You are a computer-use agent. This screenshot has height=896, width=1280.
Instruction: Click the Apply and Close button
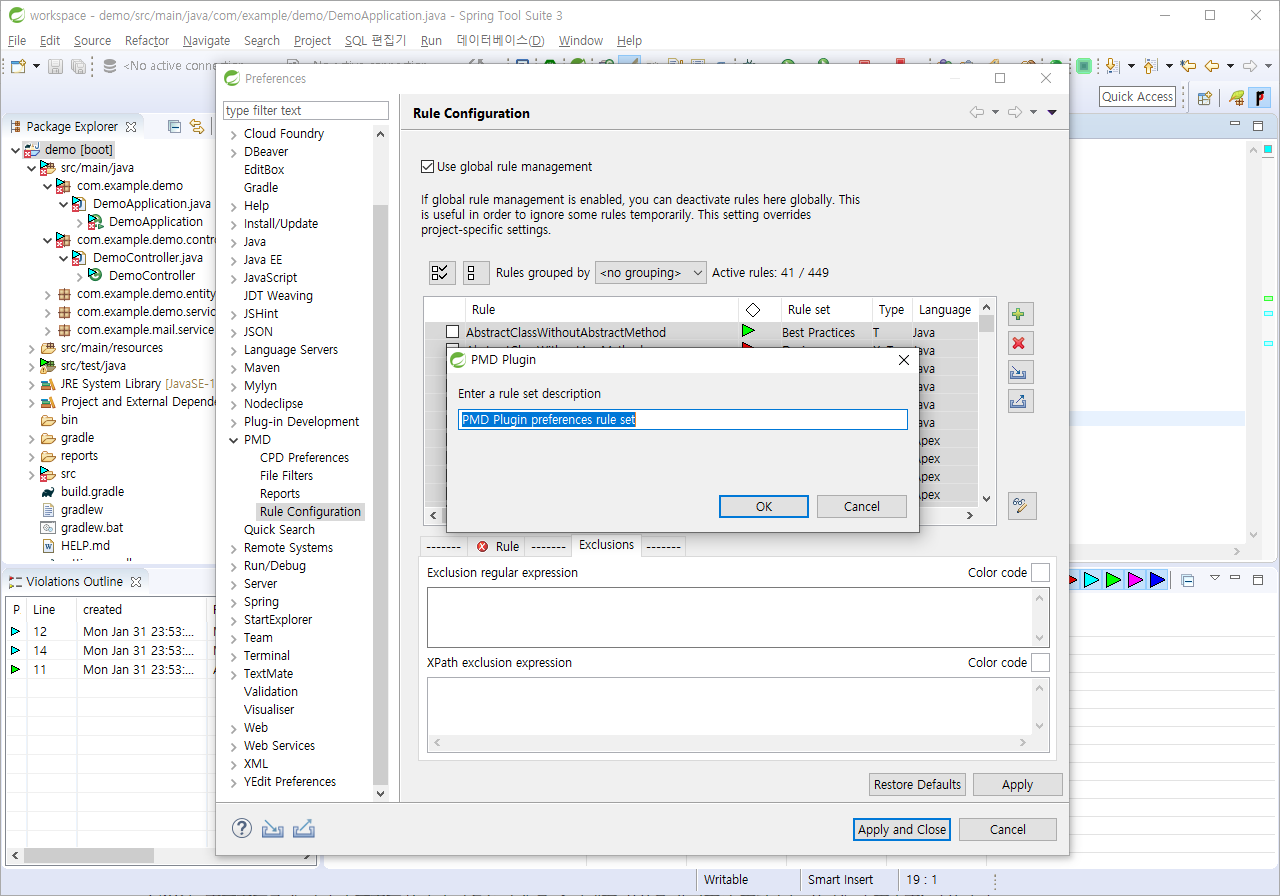pyautogui.click(x=902, y=829)
